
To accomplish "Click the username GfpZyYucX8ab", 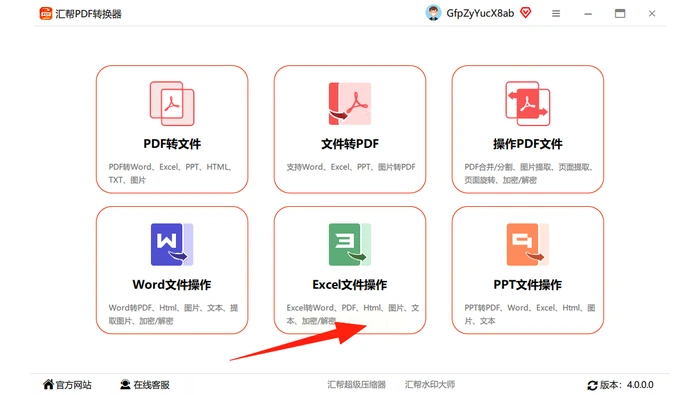I will click(480, 13).
